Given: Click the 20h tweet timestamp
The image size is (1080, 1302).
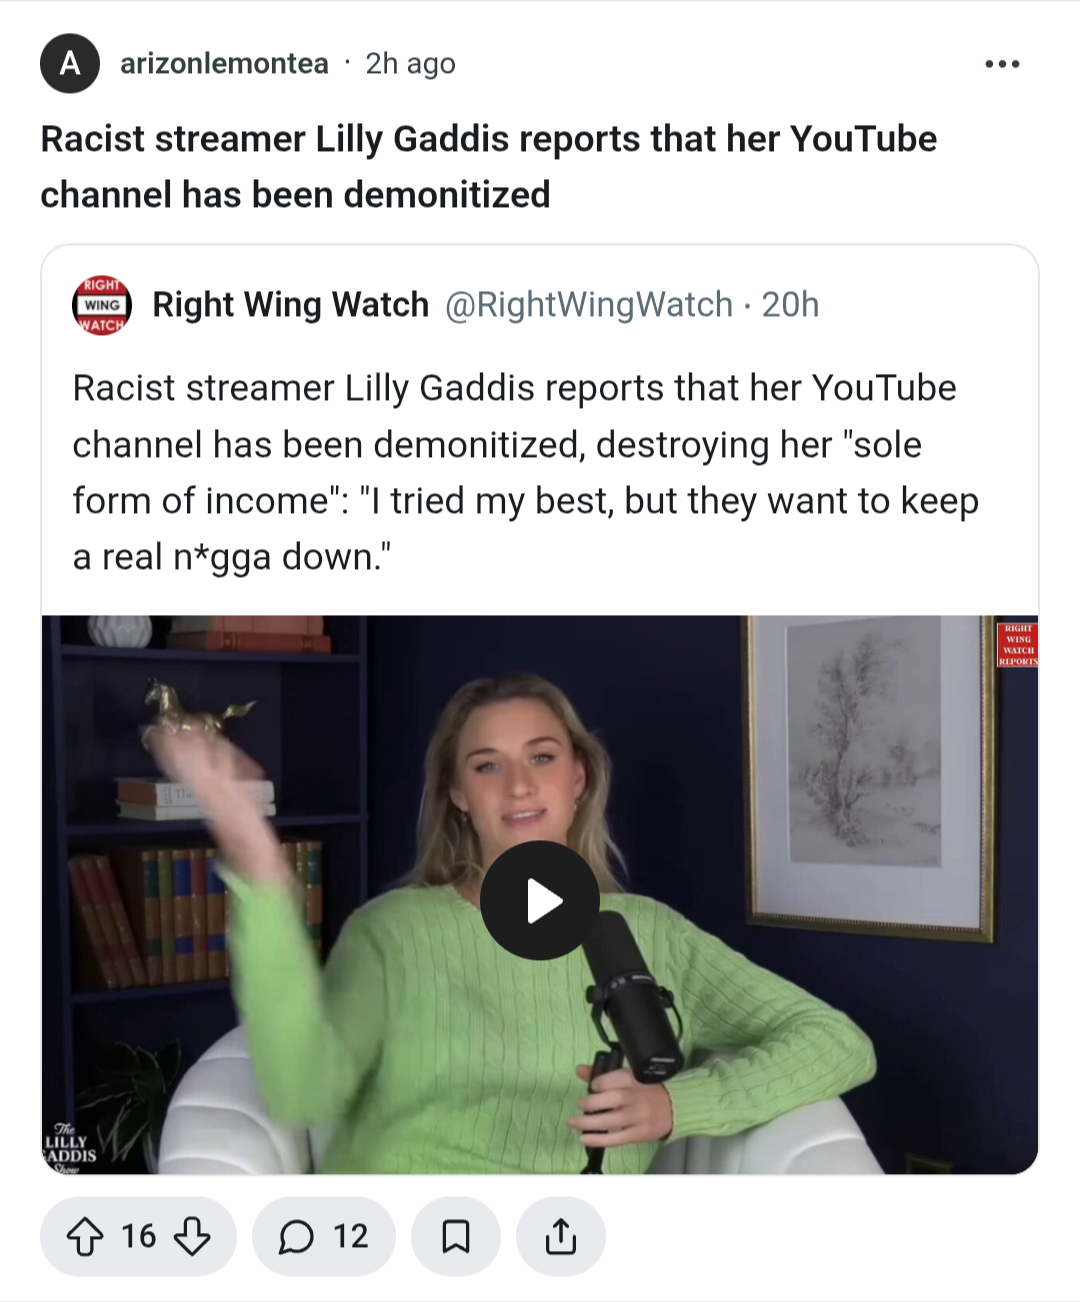Looking at the screenshot, I should tap(790, 304).
